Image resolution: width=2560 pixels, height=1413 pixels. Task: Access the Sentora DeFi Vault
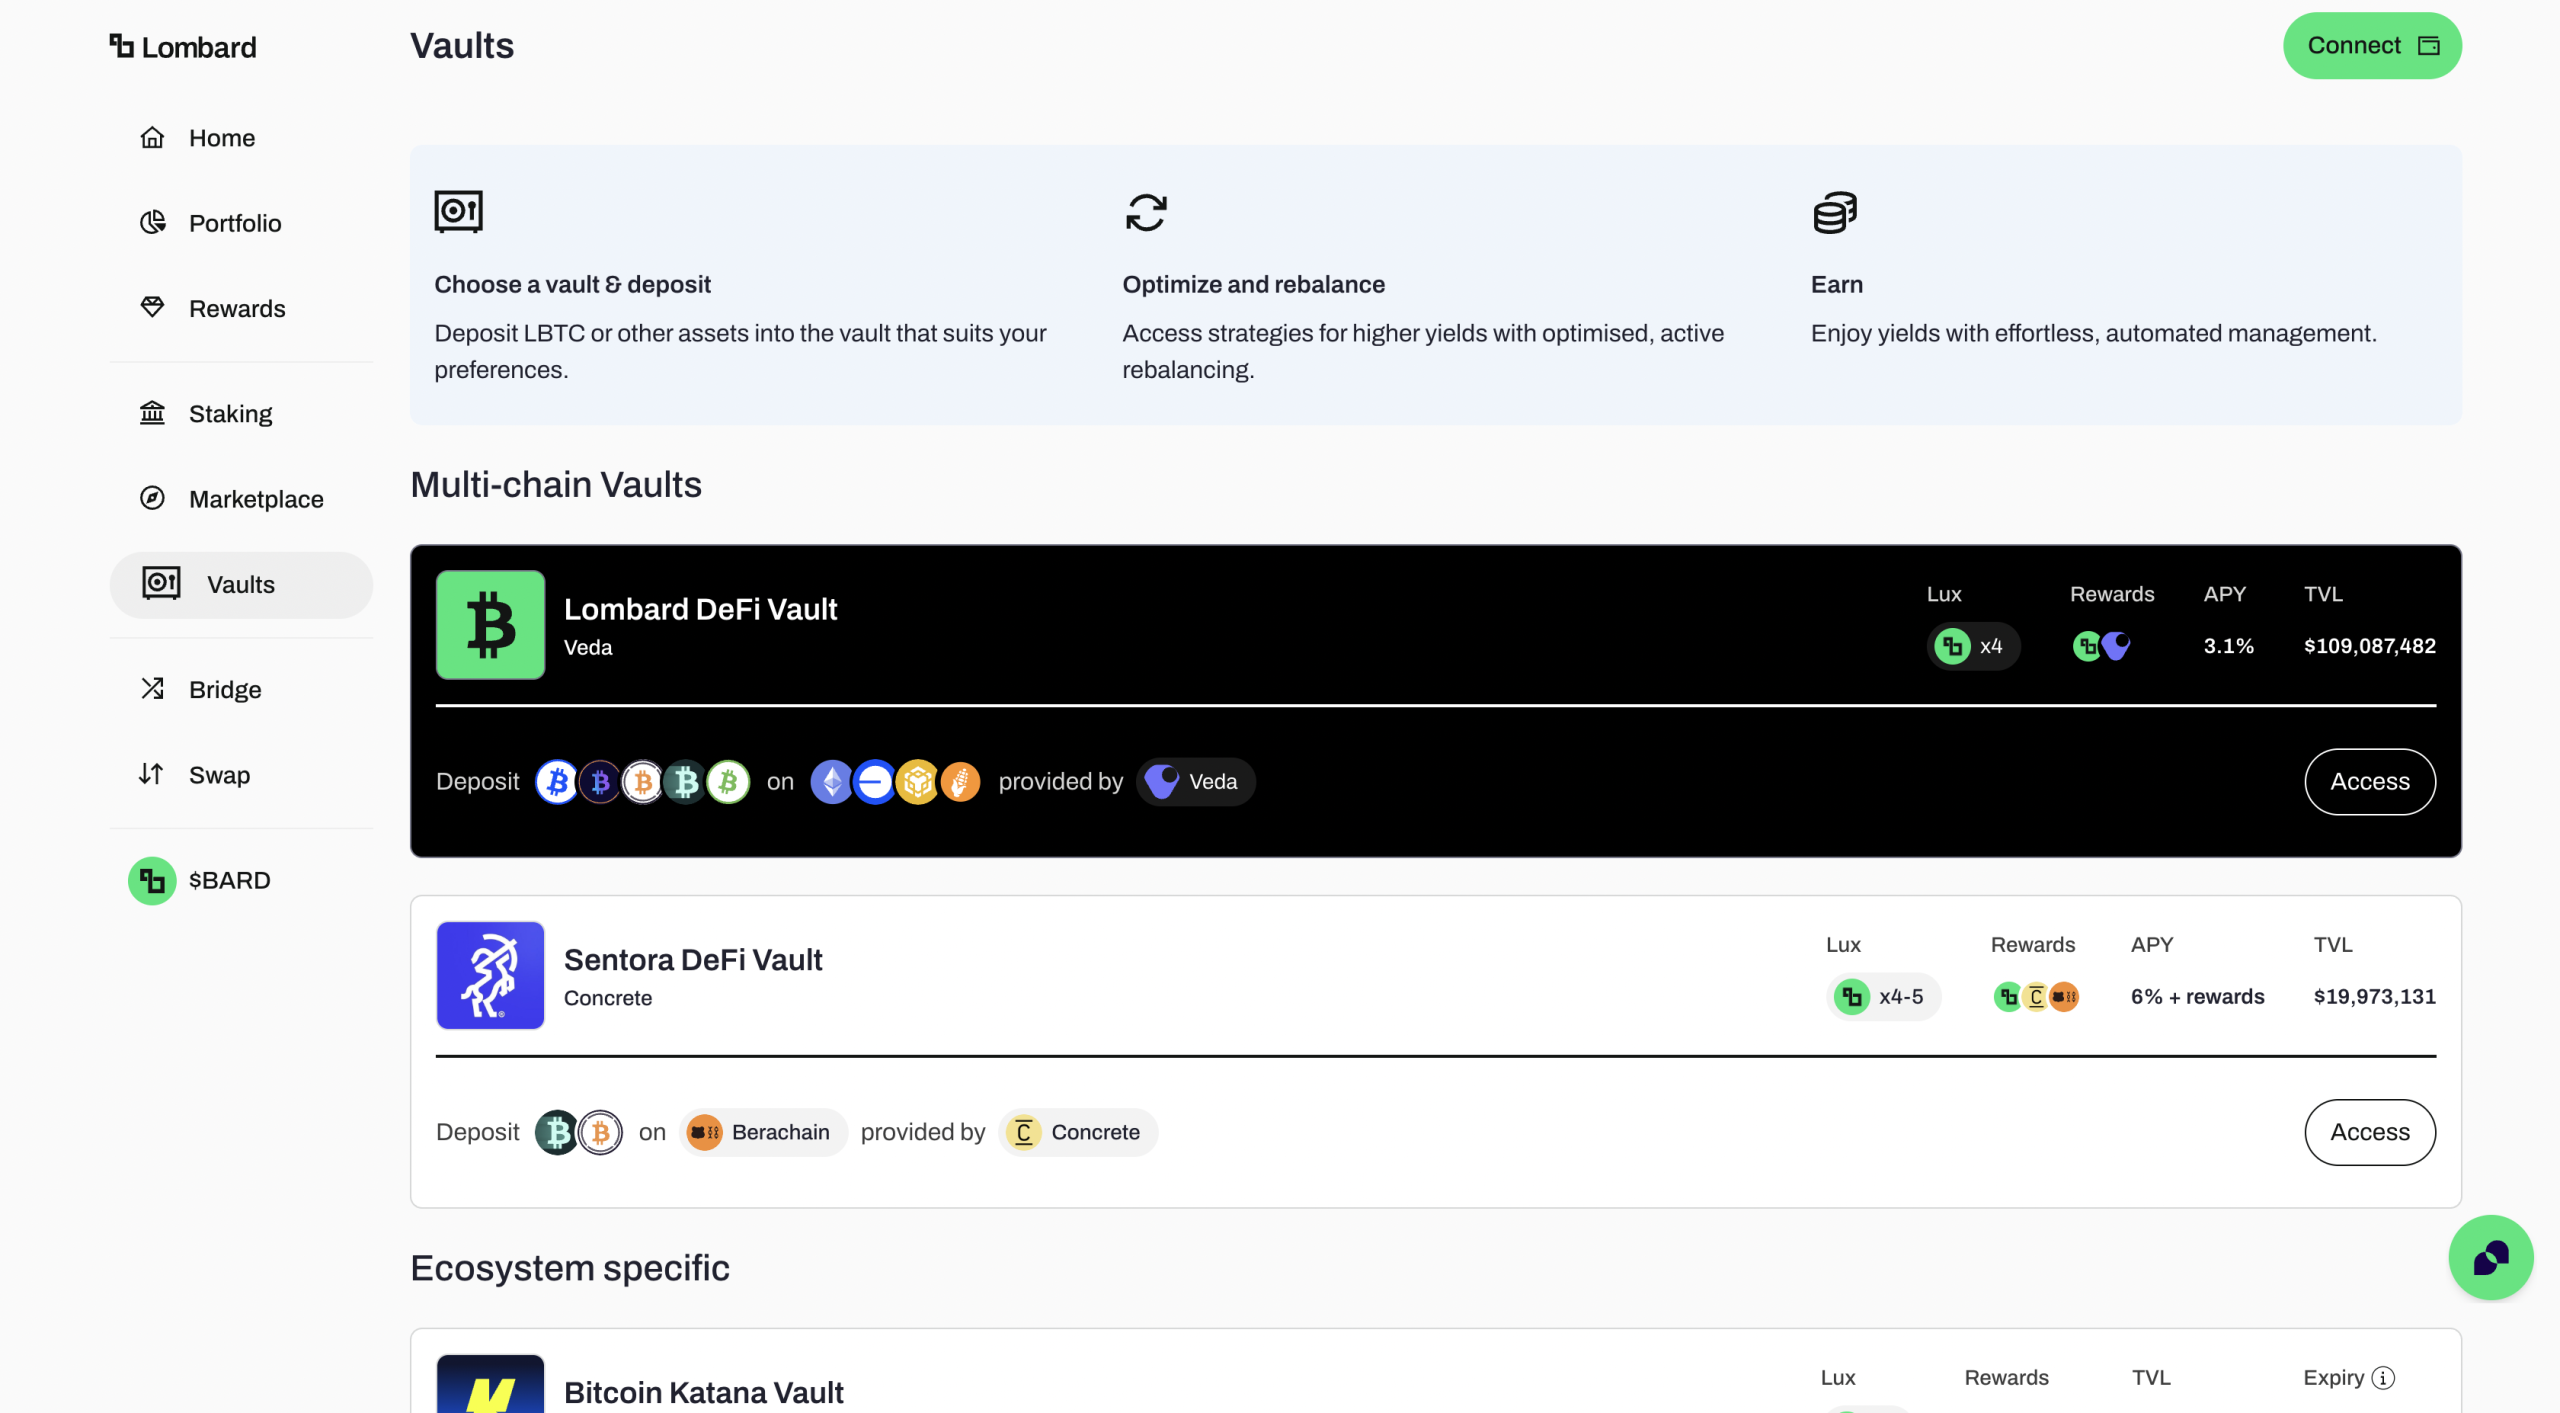pyautogui.click(x=2370, y=1132)
